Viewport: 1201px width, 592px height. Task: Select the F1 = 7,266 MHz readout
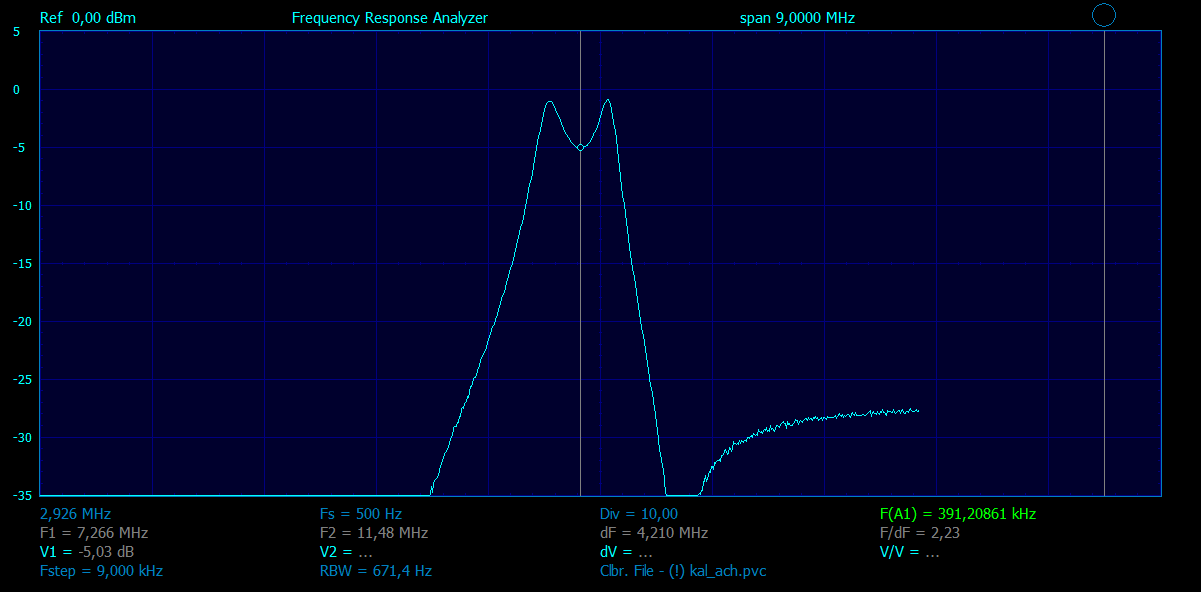(x=94, y=533)
